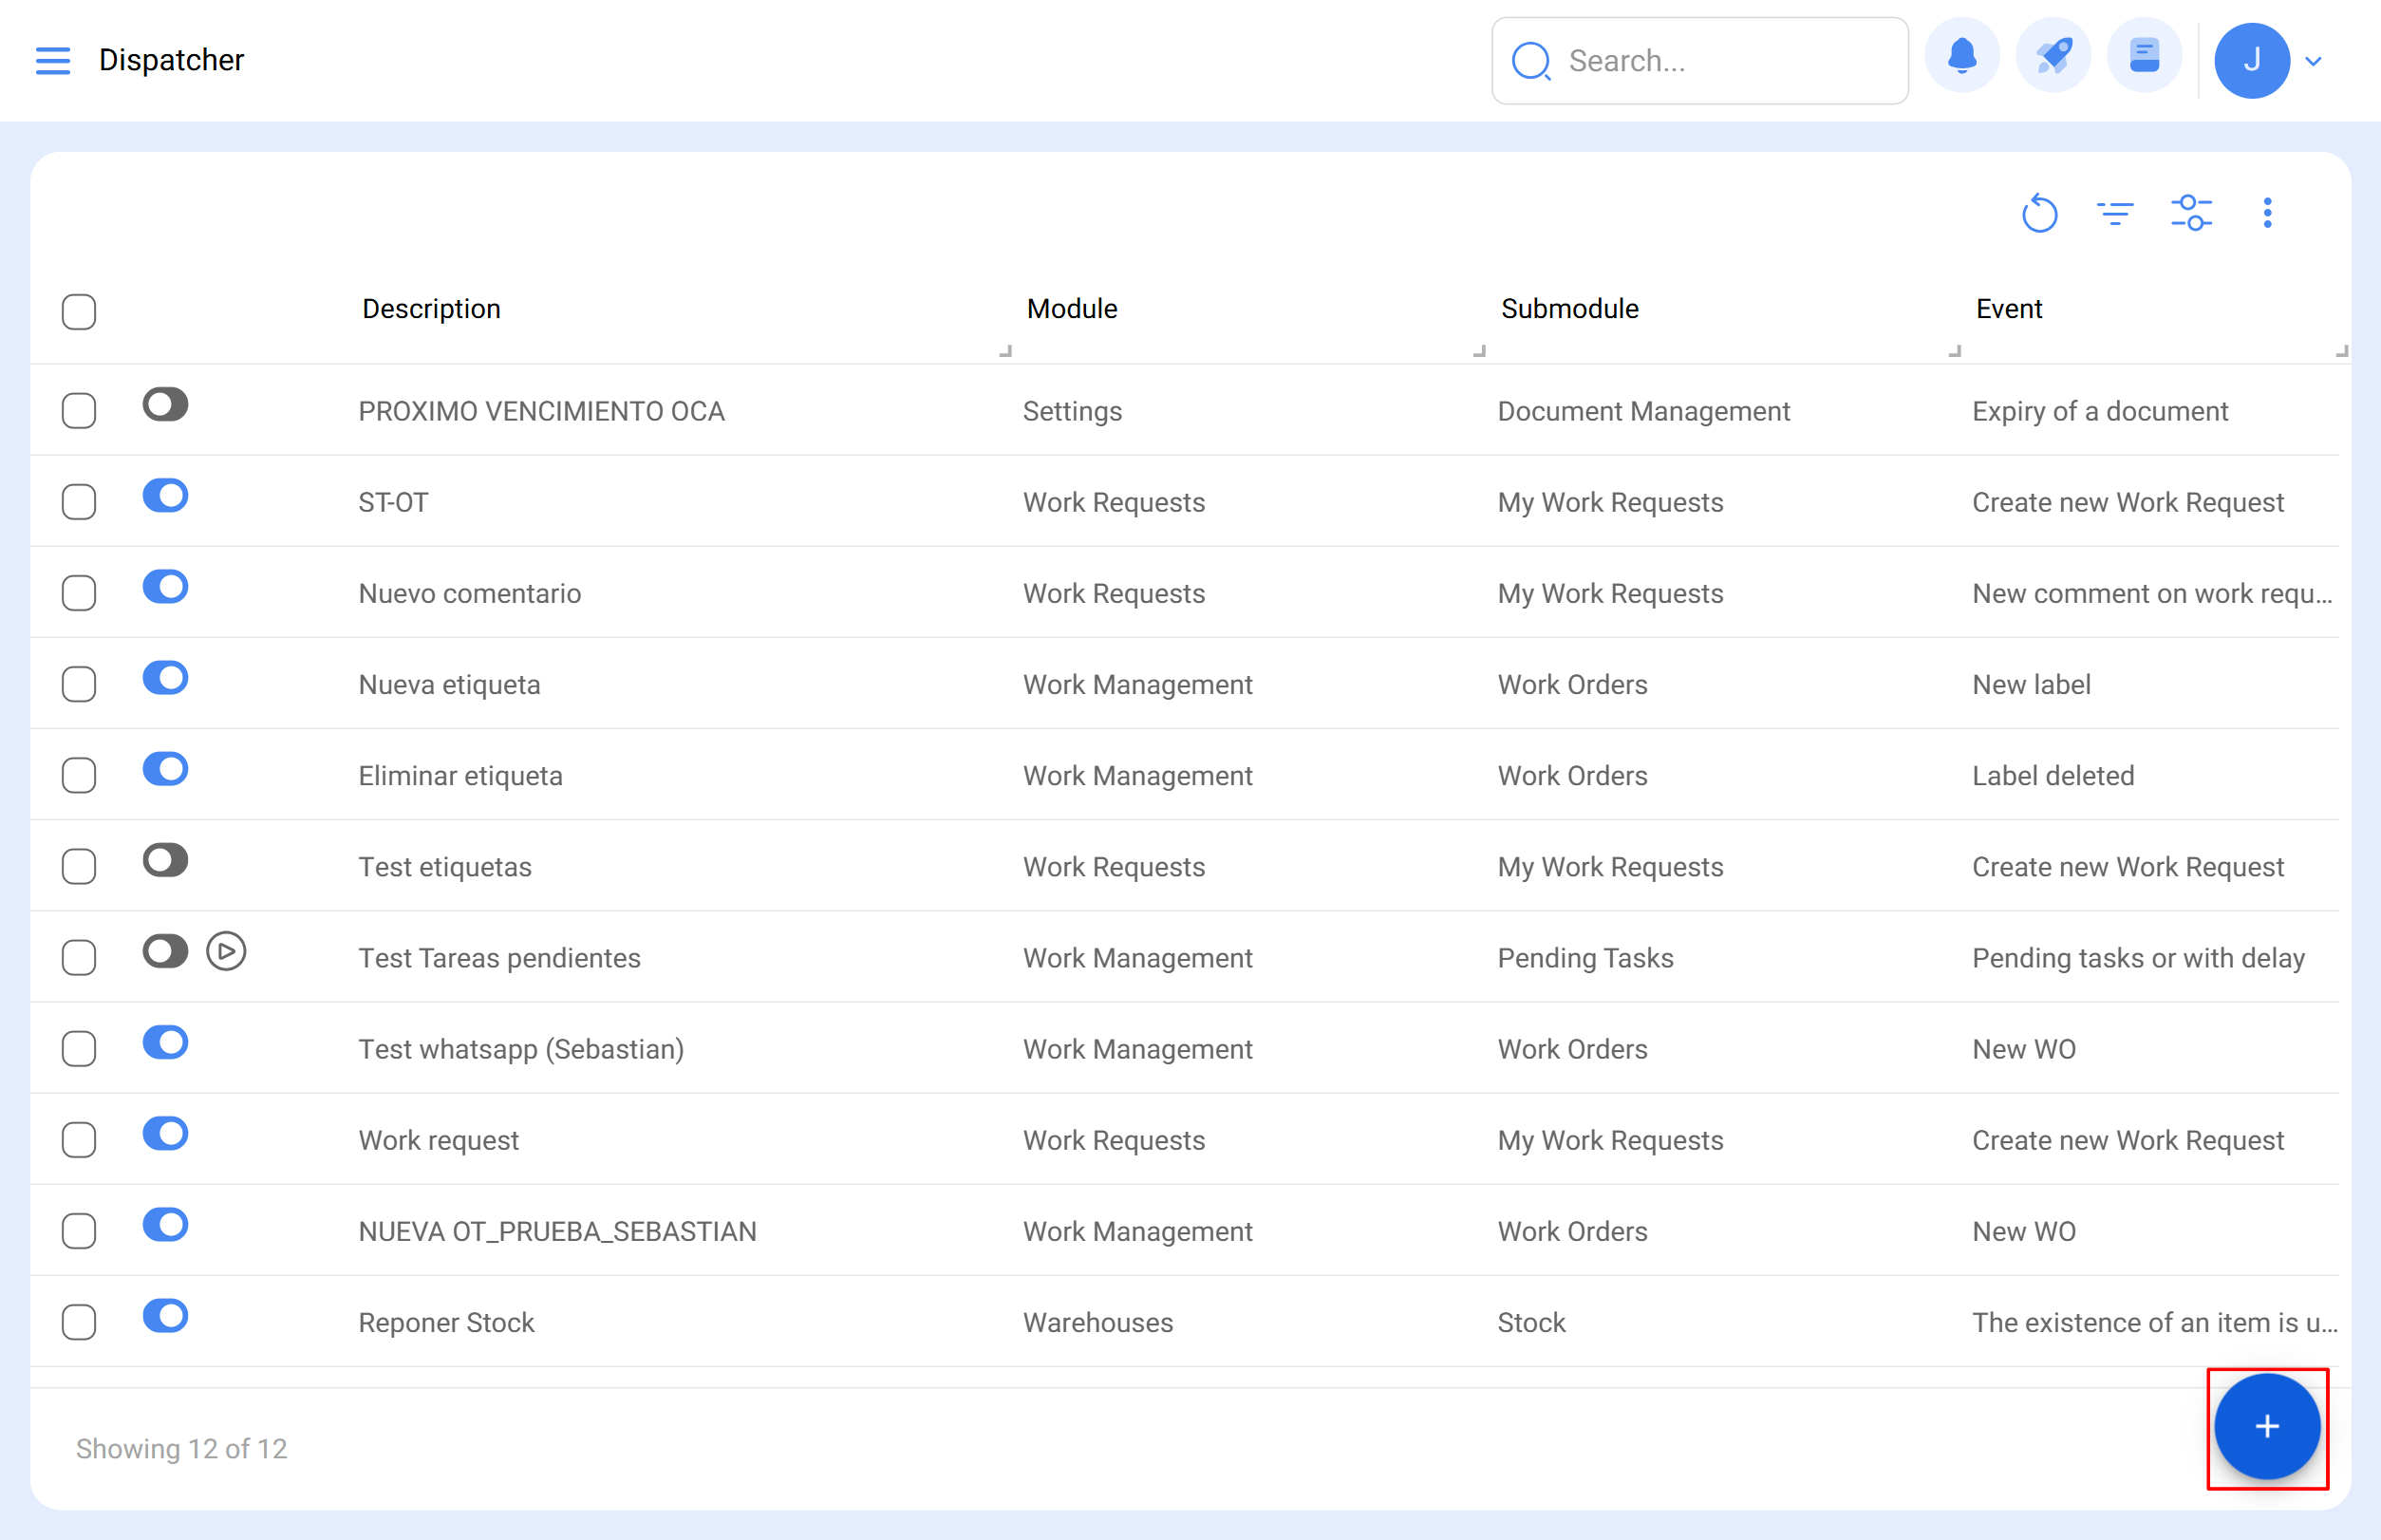This screenshot has width=2381, height=1540.
Task: Open the changelog document icon
Action: (x=2144, y=57)
